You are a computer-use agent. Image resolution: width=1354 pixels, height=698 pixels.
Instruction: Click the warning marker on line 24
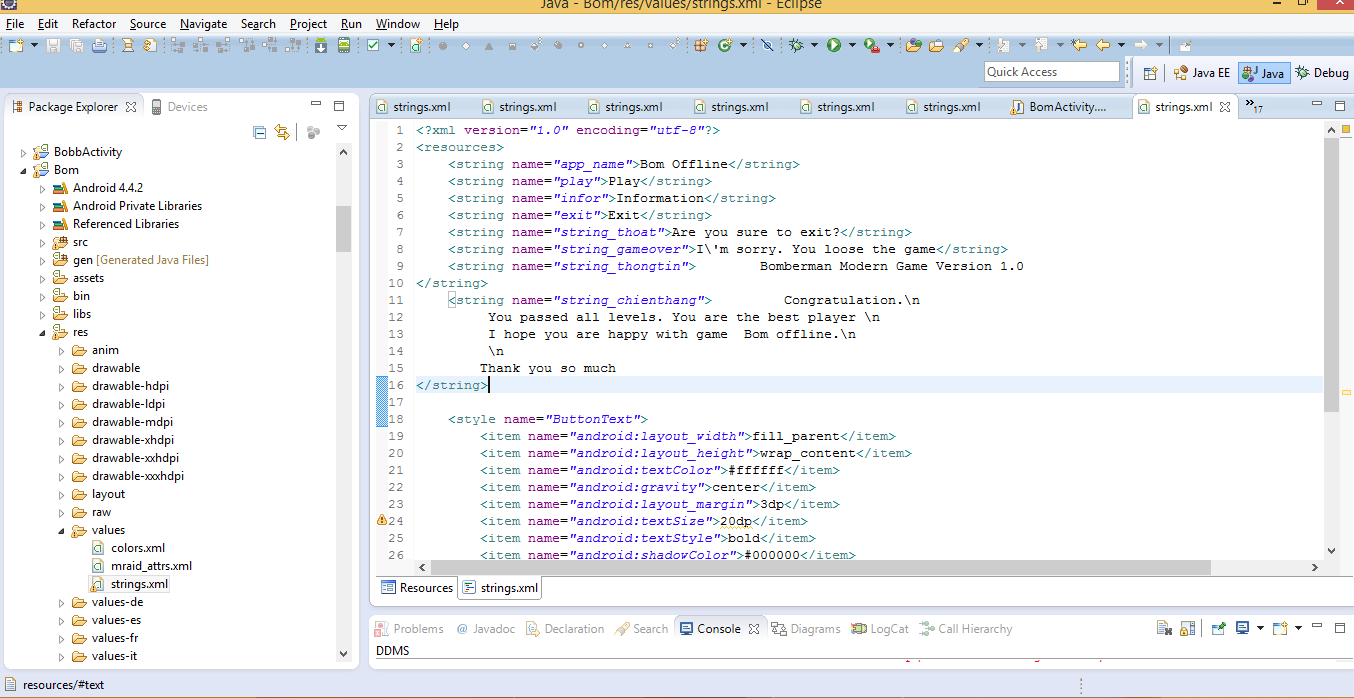381,521
